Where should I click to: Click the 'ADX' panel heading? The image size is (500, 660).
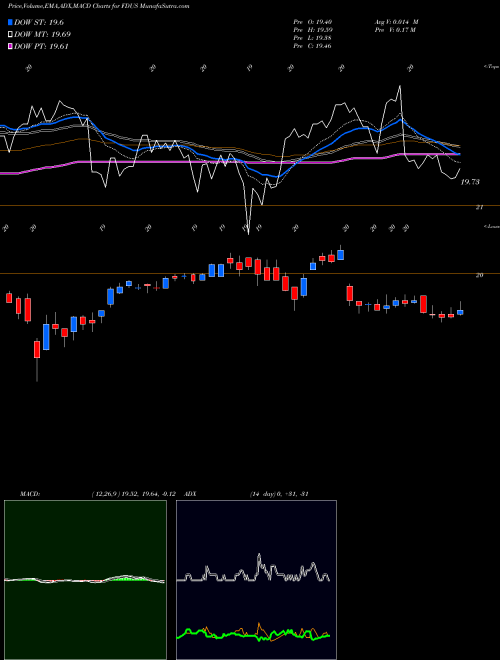point(191,494)
